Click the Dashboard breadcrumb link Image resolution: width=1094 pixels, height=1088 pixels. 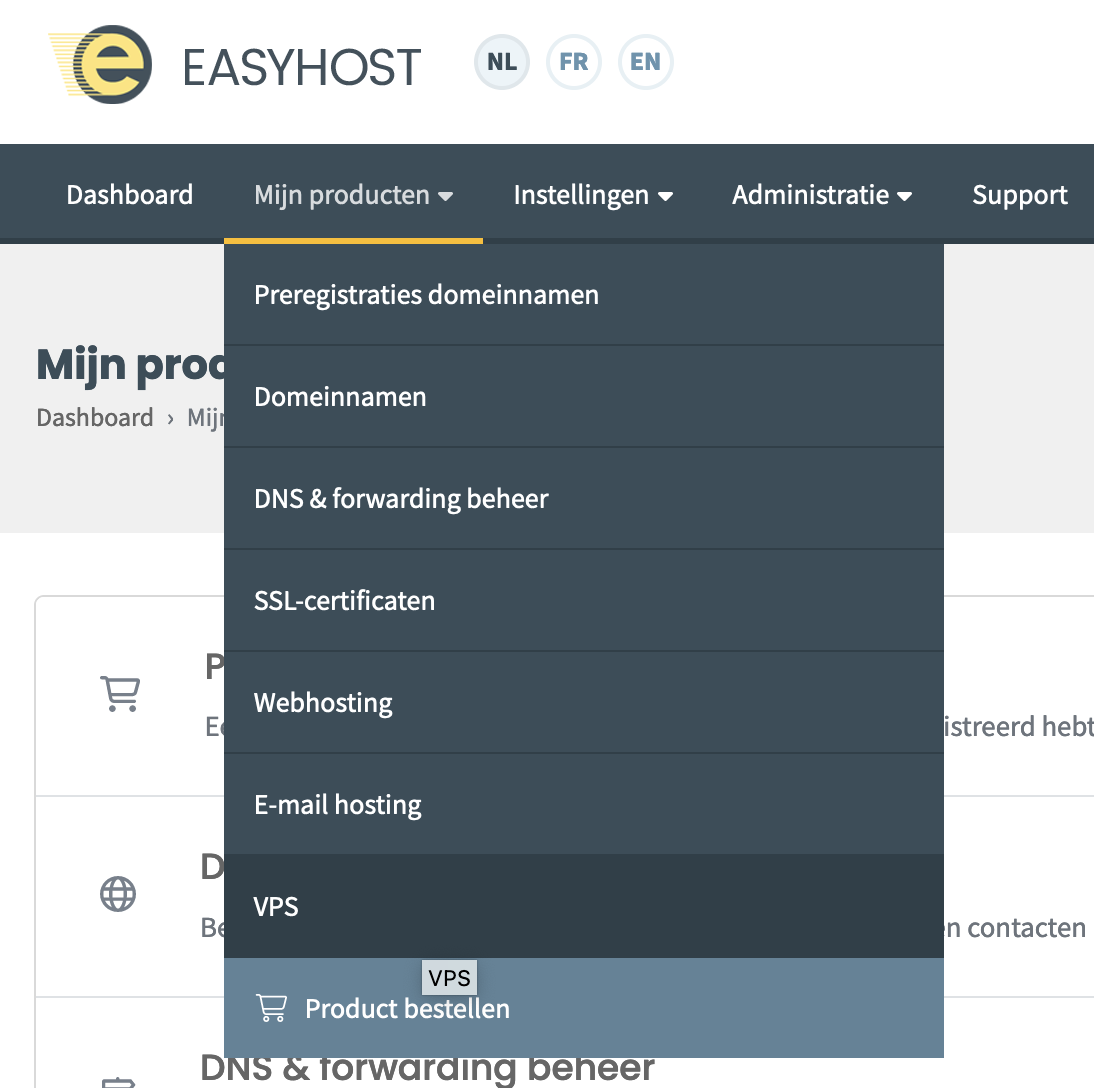(95, 417)
